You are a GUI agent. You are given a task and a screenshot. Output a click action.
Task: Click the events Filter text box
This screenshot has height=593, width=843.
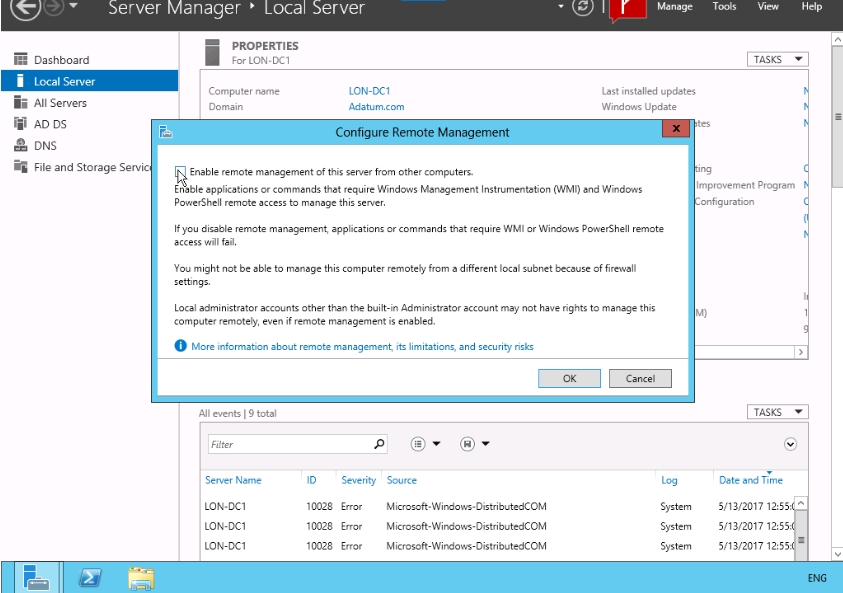point(290,444)
